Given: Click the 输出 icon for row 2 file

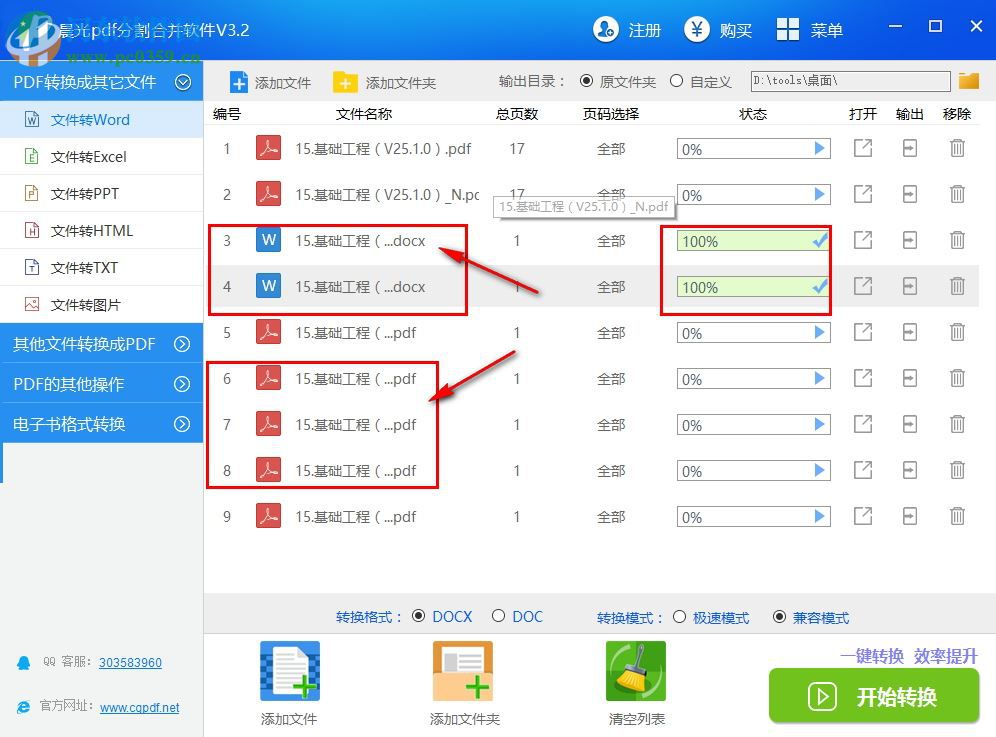Looking at the screenshot, I should 909,194.
